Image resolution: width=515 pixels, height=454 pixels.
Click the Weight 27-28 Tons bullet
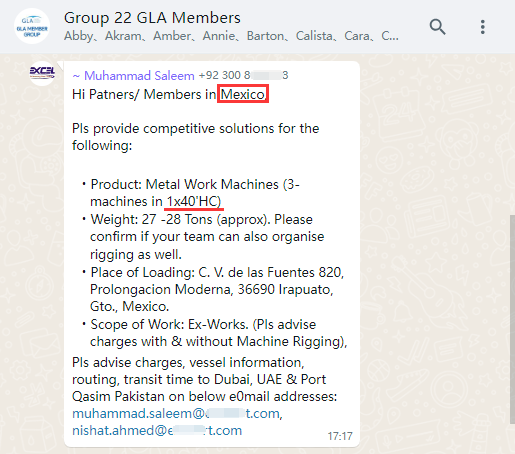click(x=207, y=237)
